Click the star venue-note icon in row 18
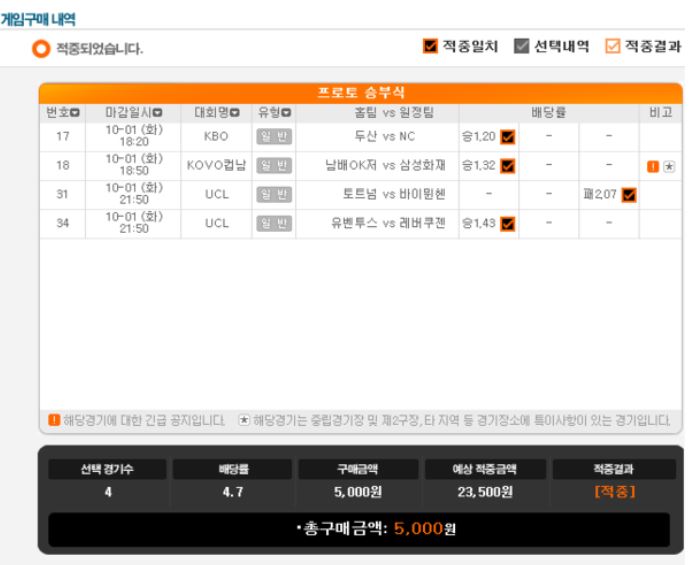Image resolution: width=695 pixels, height=565 pixels. point(669,167)
